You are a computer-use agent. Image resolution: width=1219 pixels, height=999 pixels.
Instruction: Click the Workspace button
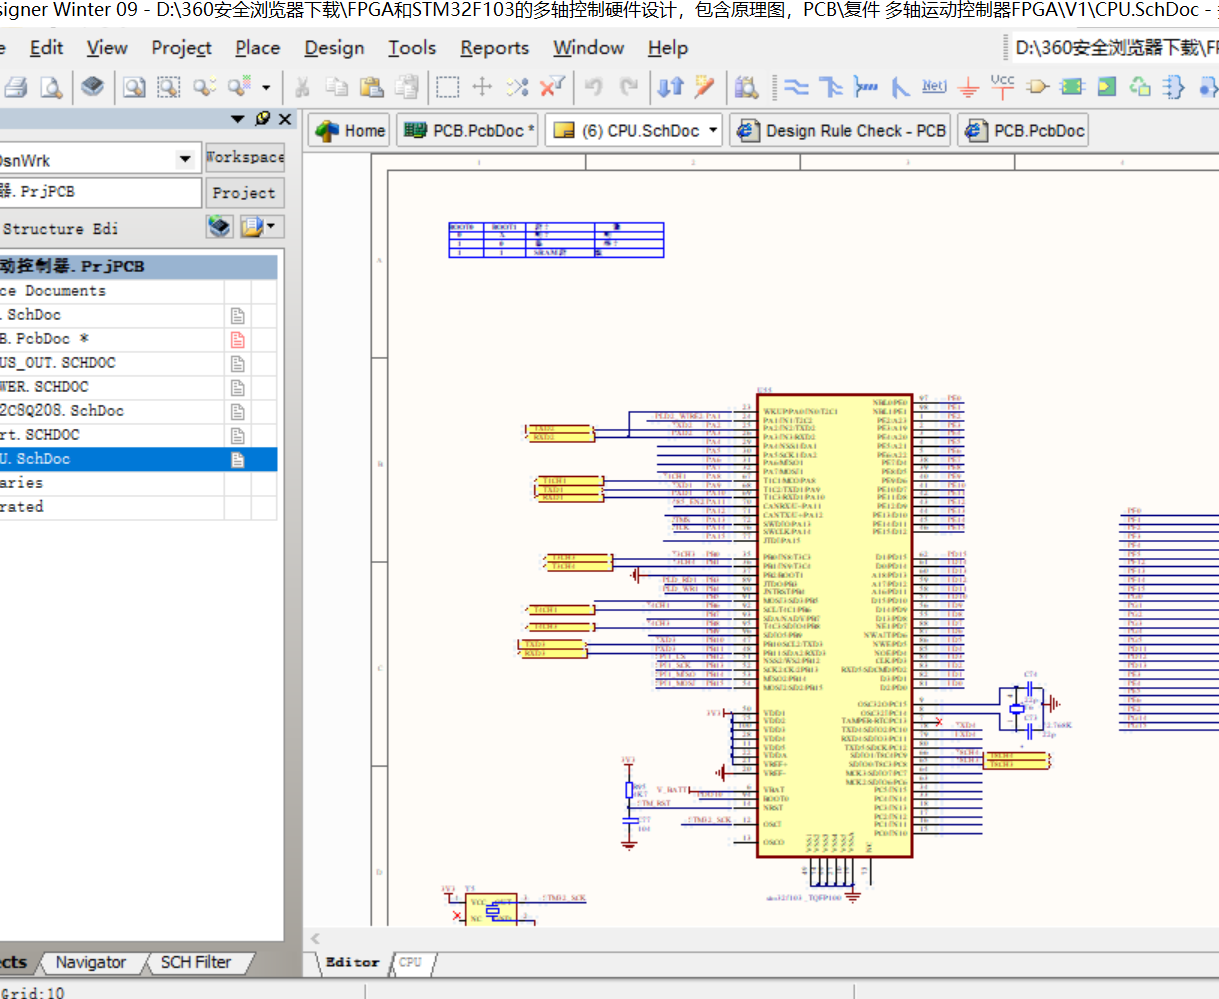click(x=245, y=157)
